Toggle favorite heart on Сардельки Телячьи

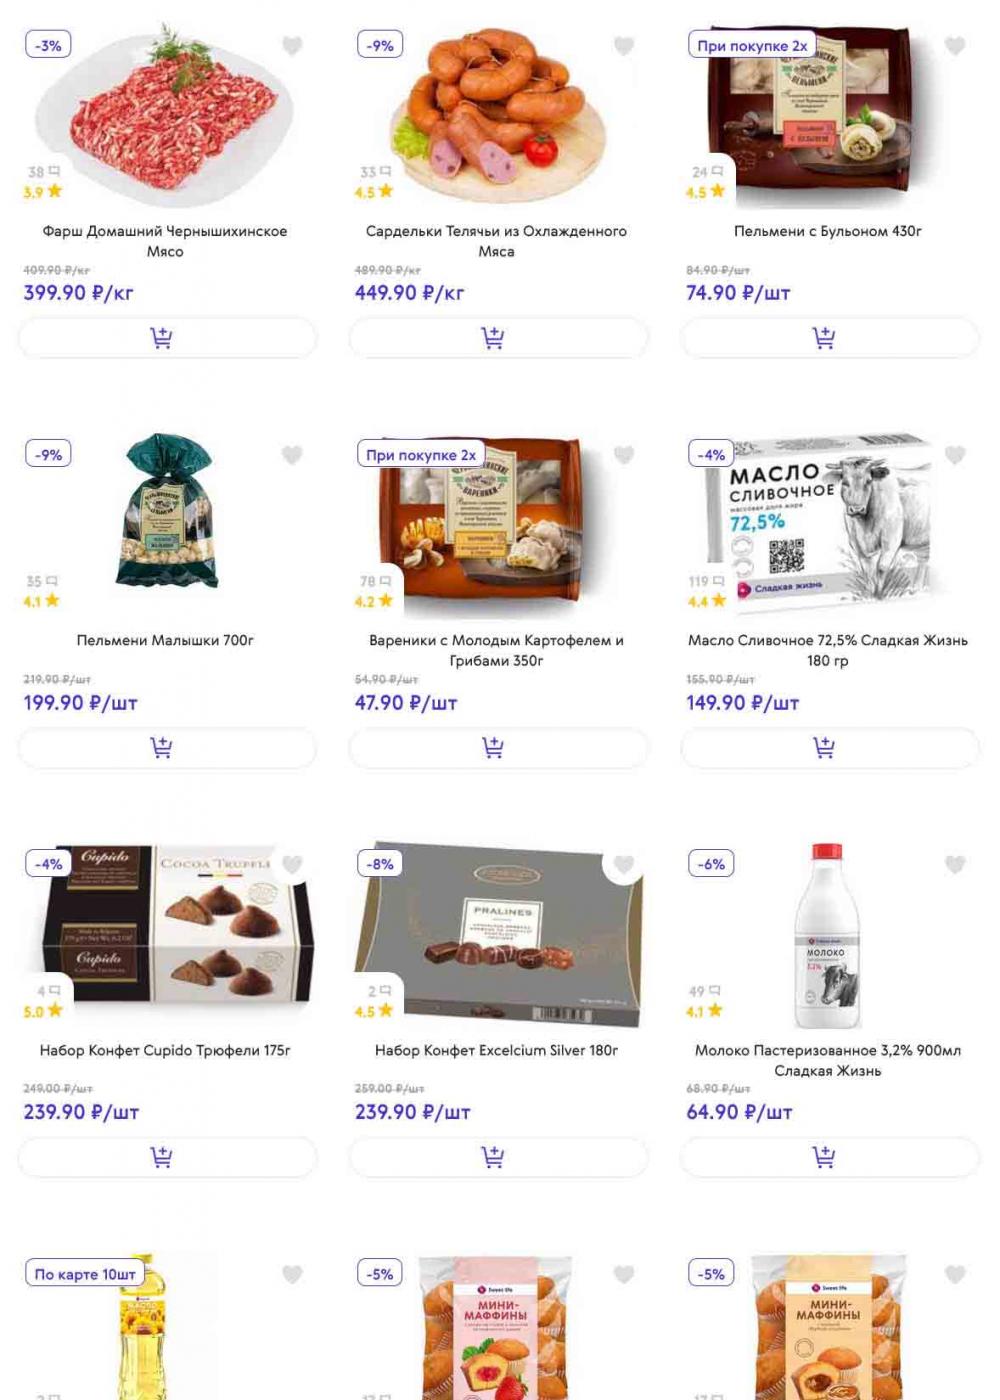point(624,46)
